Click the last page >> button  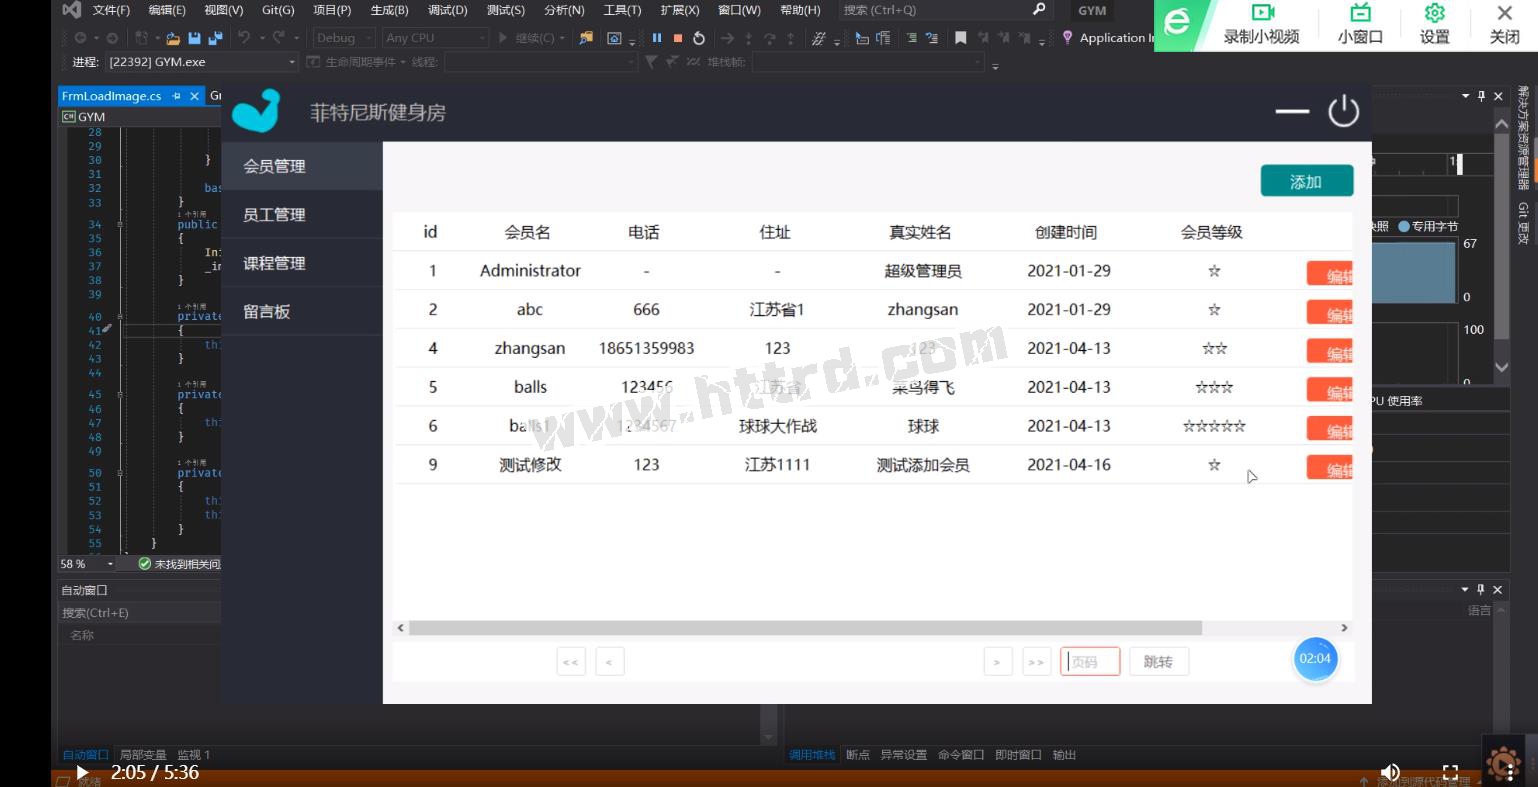click(1037, 661)
